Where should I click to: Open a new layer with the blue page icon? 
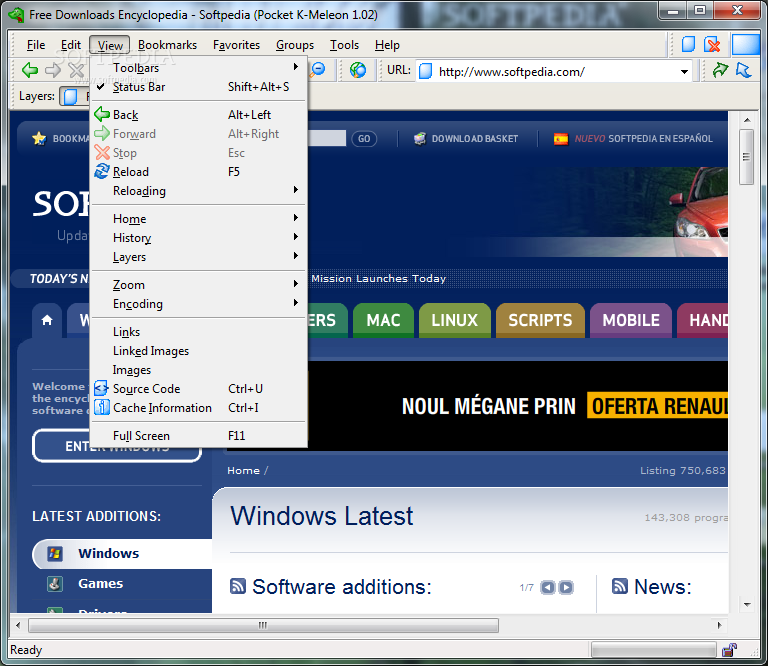(689, 45)
